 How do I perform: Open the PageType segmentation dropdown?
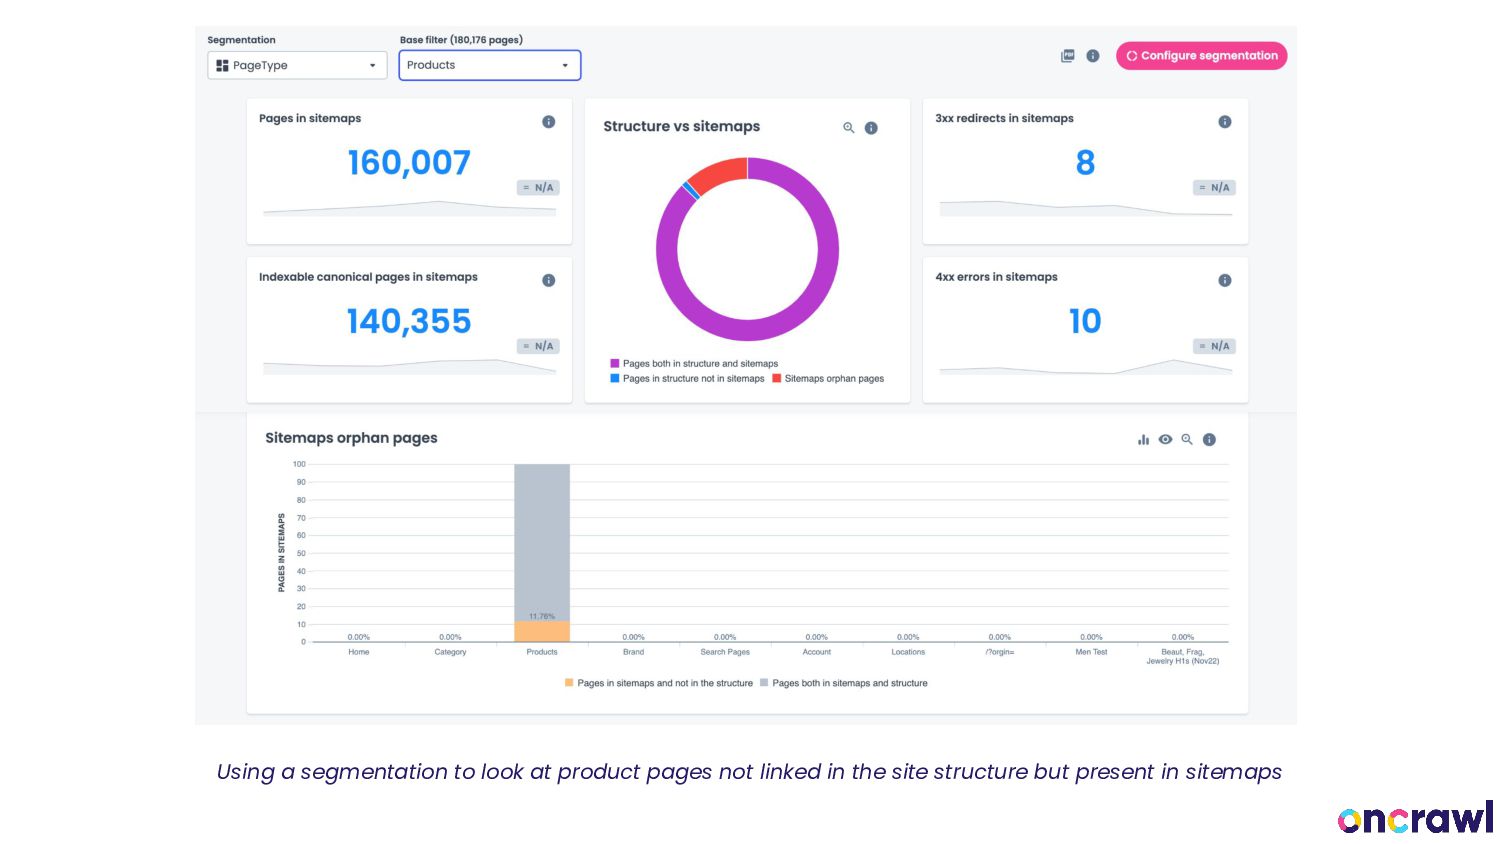[x=297, y=66]
